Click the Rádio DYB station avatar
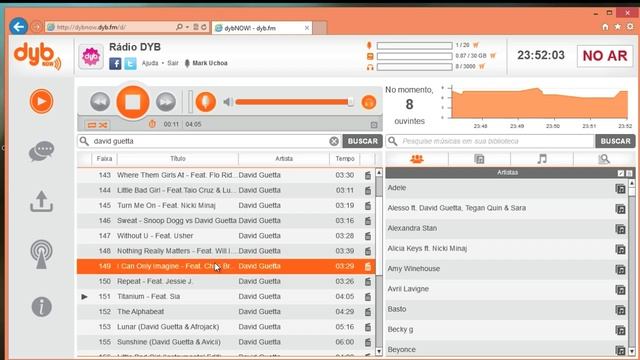The image size is (640, 360). click(91, 56)
